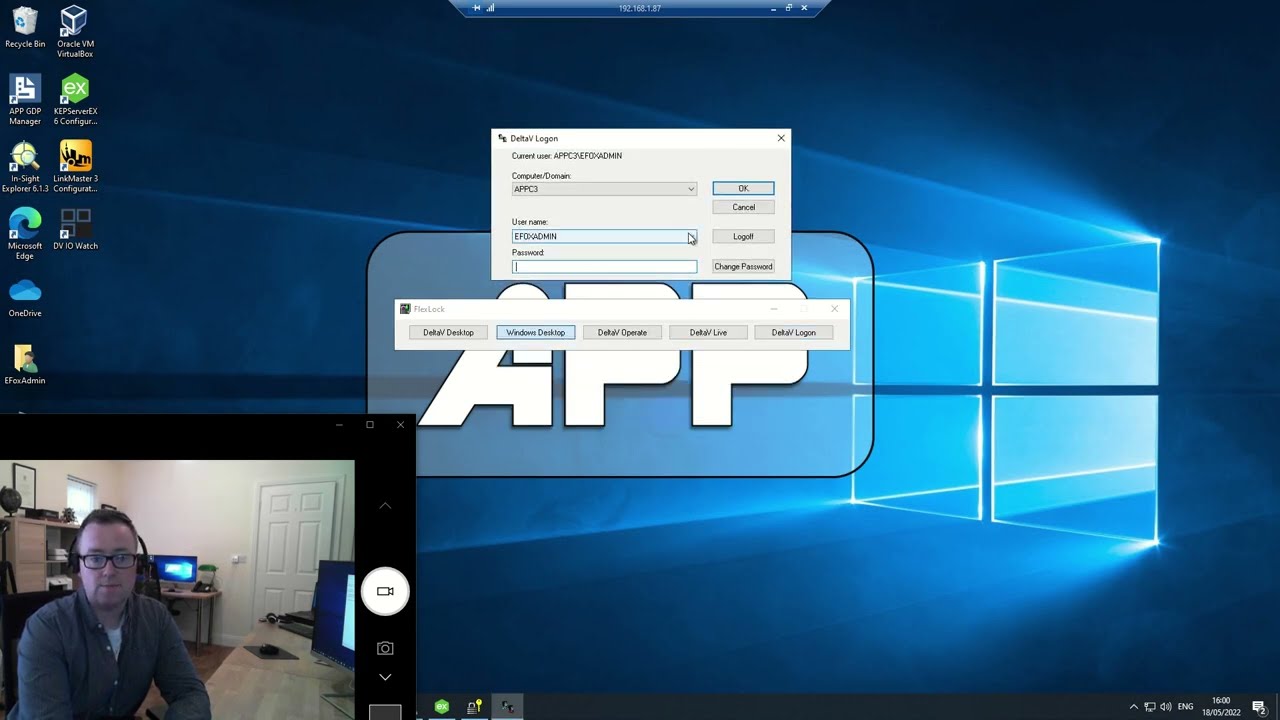Open the notification center icon
Image resolution: width=1280 pixels, height=720 pixels.
pyautogui.click(x=1259, y=707)
